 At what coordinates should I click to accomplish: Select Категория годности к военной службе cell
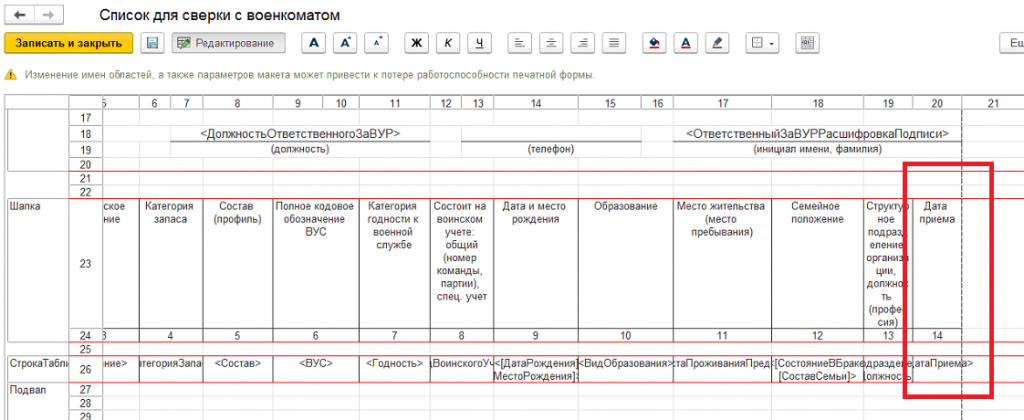point(394,264)
